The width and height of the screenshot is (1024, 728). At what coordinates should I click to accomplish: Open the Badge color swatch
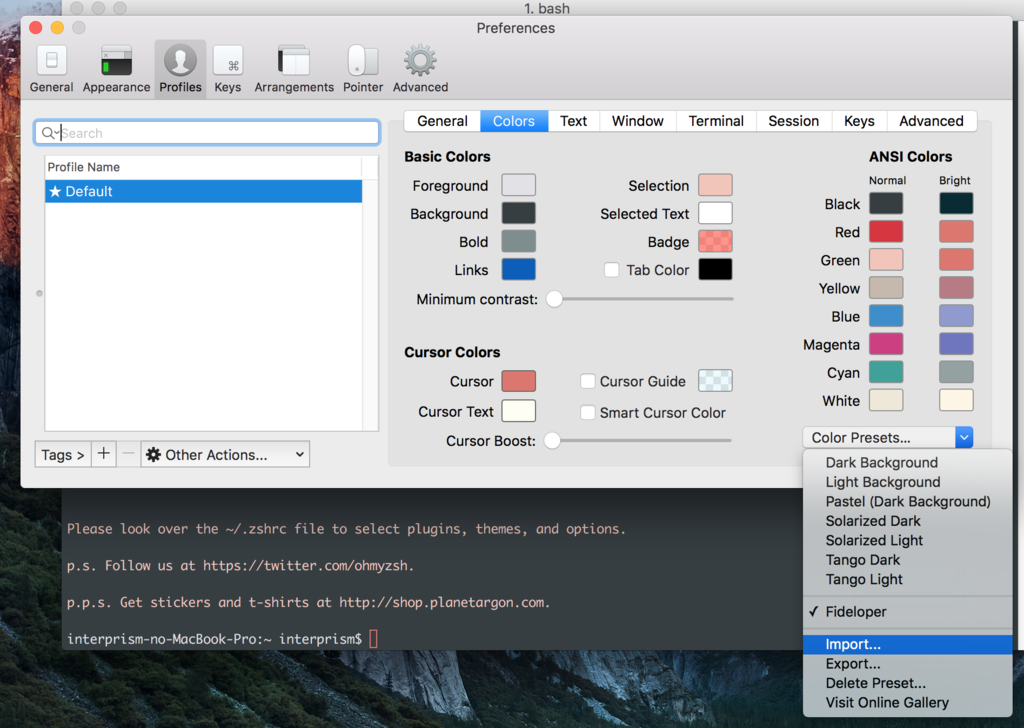(x=715, y=242)
